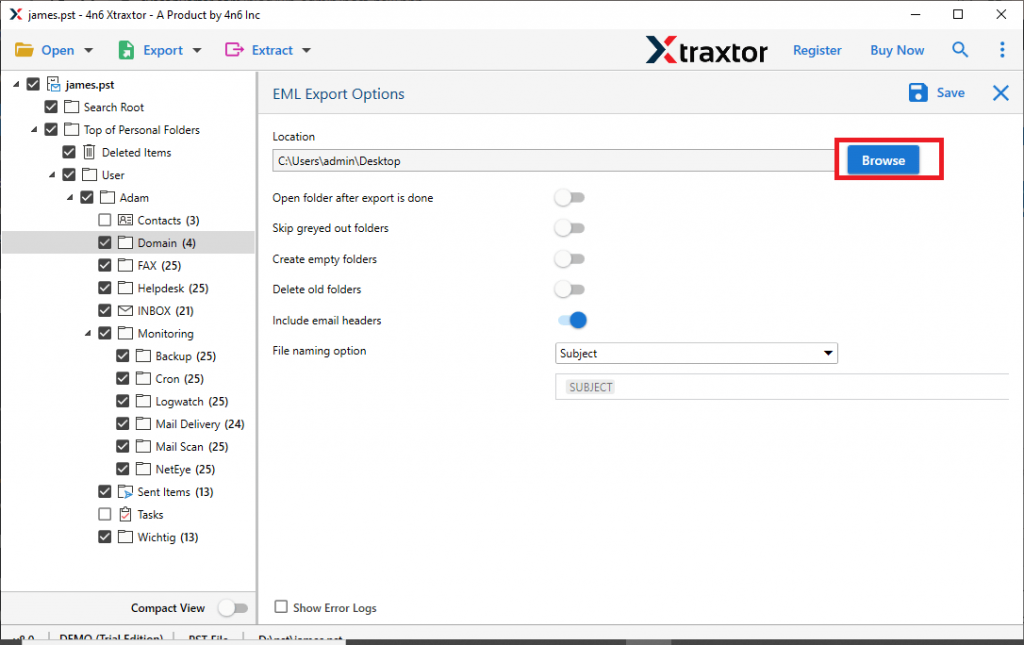Open the Export menu

(x=163, y=49)
